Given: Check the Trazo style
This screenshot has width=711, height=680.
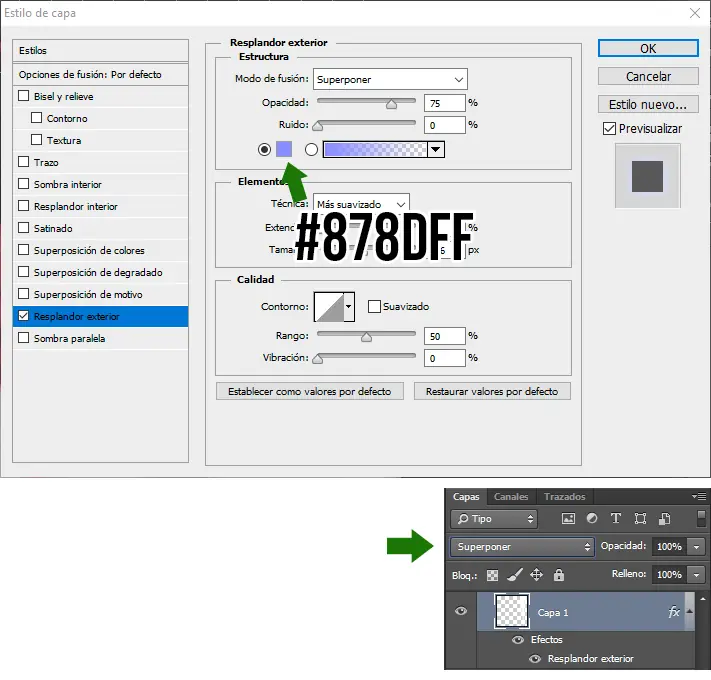Looking at the screenshot, I should [24, 161].
